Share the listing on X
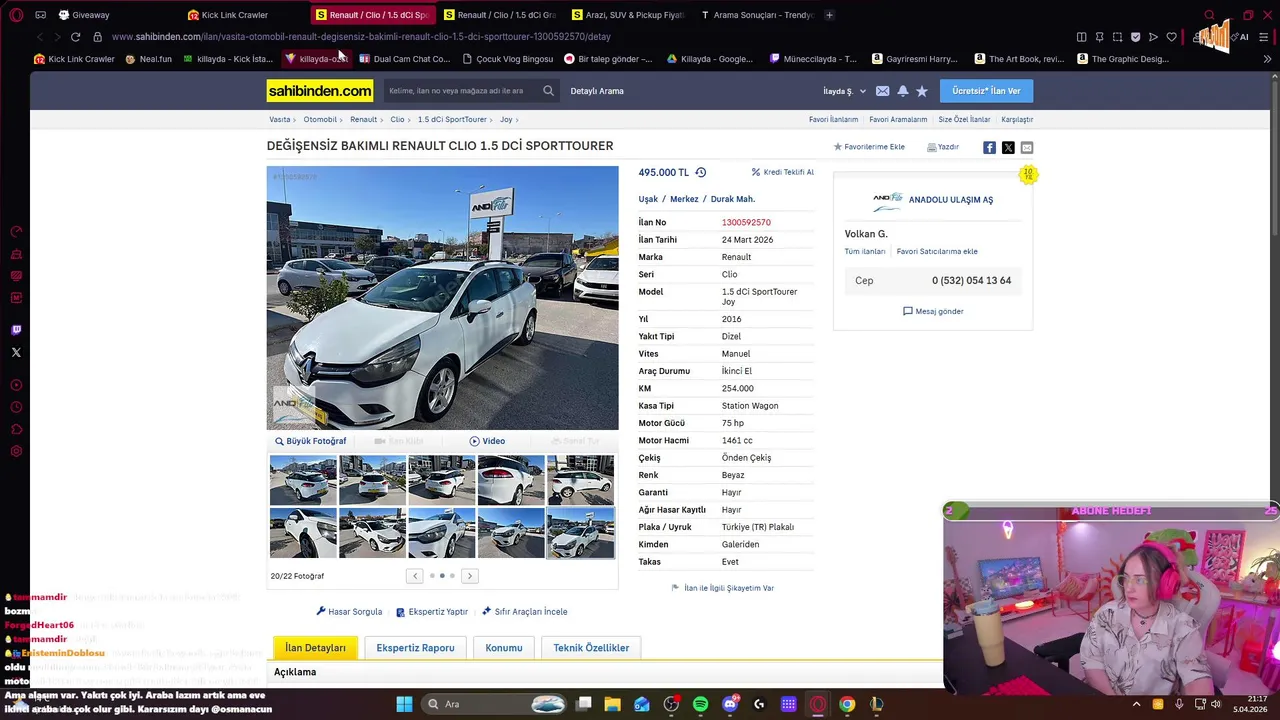 [x=1008, y=147]
